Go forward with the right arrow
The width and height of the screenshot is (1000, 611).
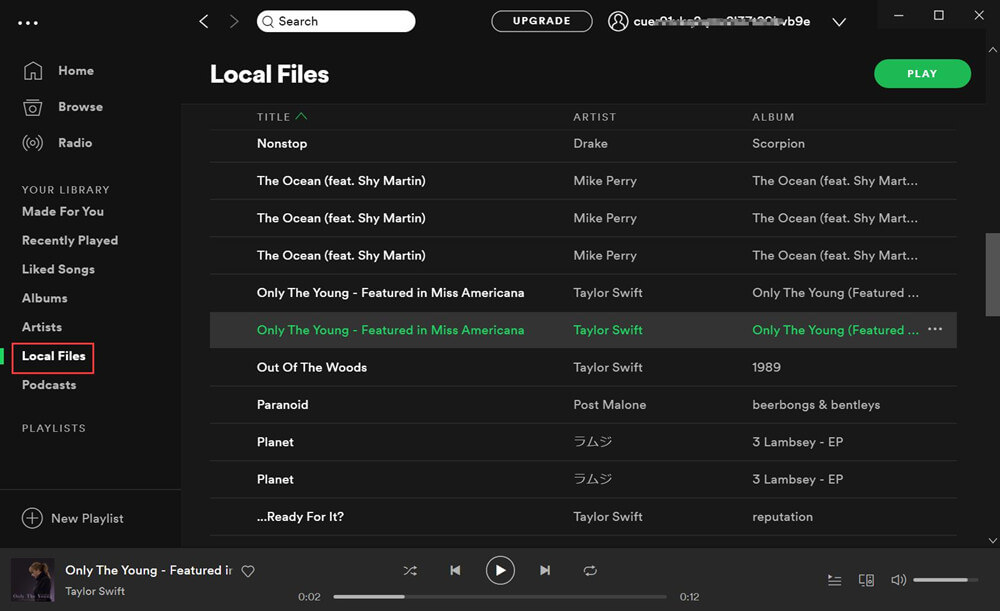click(234, 22)
